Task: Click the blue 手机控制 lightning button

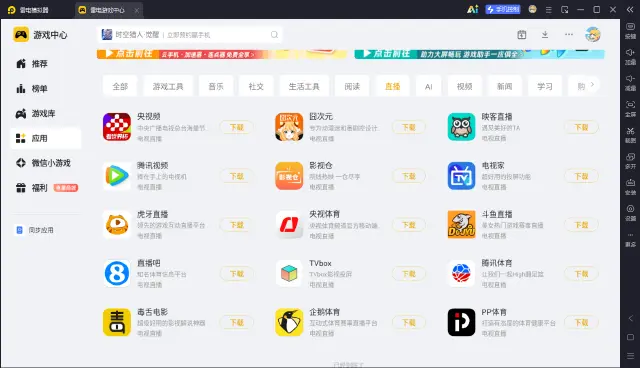Action: point(503,9)
